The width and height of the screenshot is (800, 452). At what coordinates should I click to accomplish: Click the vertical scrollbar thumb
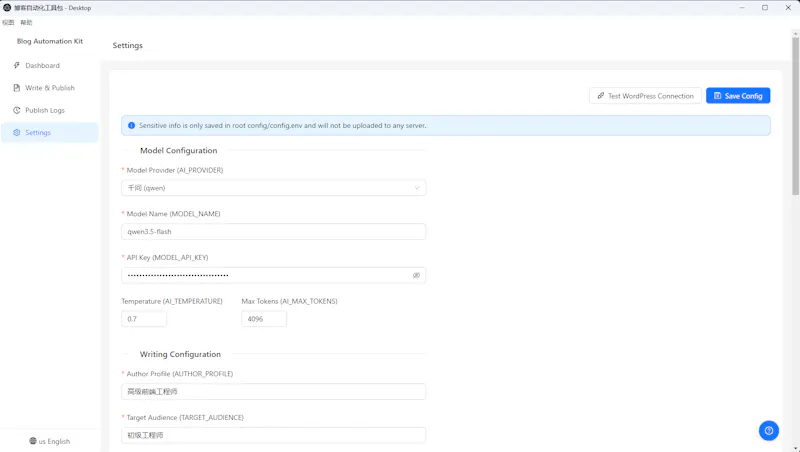click(795, 116)
